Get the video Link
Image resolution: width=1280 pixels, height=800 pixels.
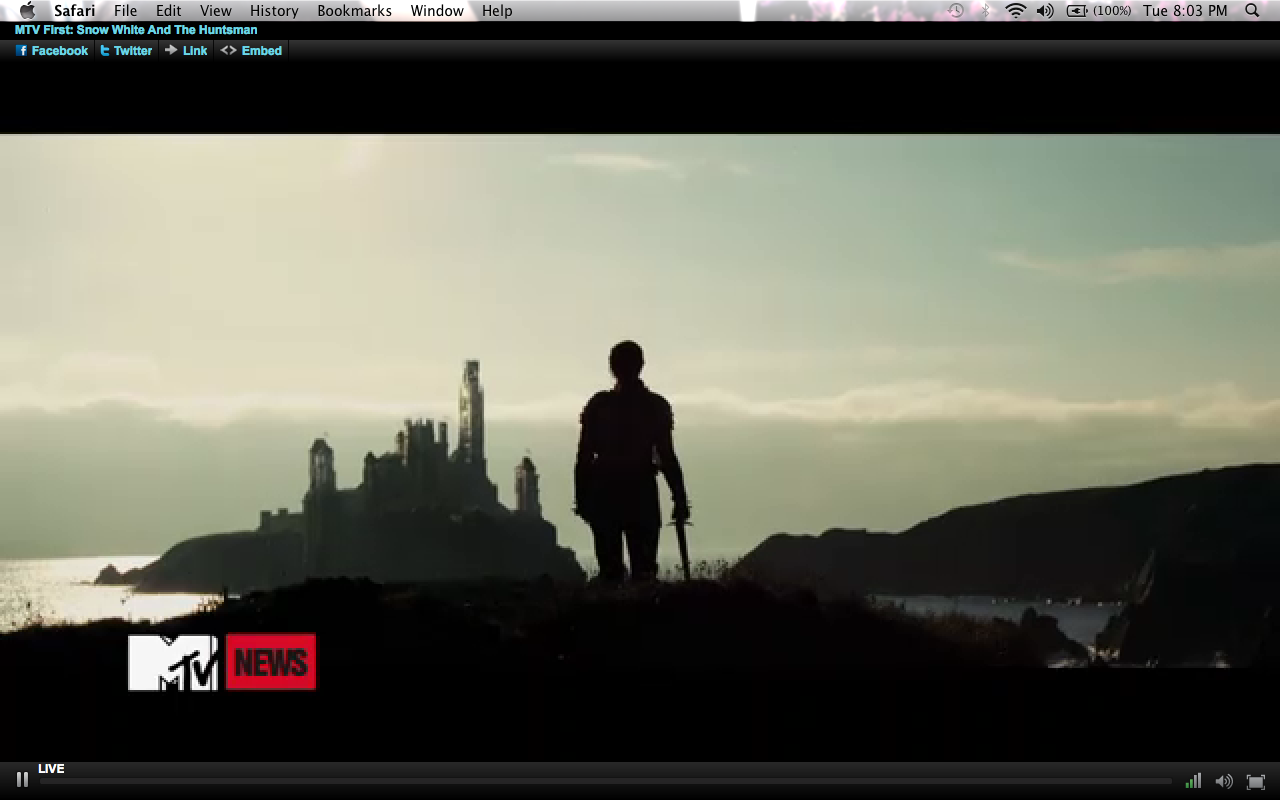click(x=186, y=50)
